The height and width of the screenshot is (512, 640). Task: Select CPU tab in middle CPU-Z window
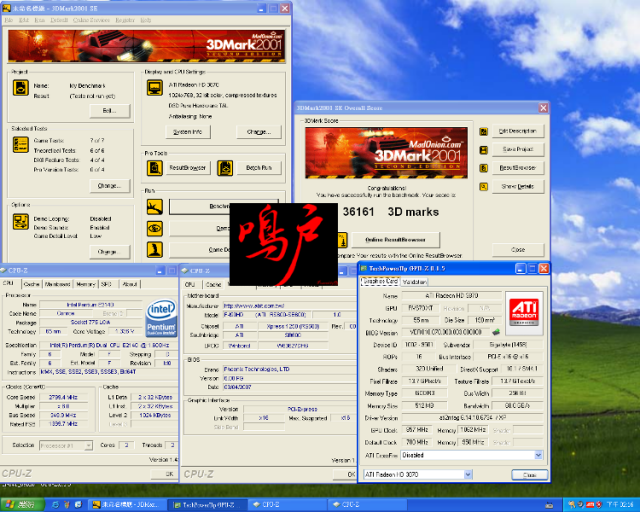[190, 284]
